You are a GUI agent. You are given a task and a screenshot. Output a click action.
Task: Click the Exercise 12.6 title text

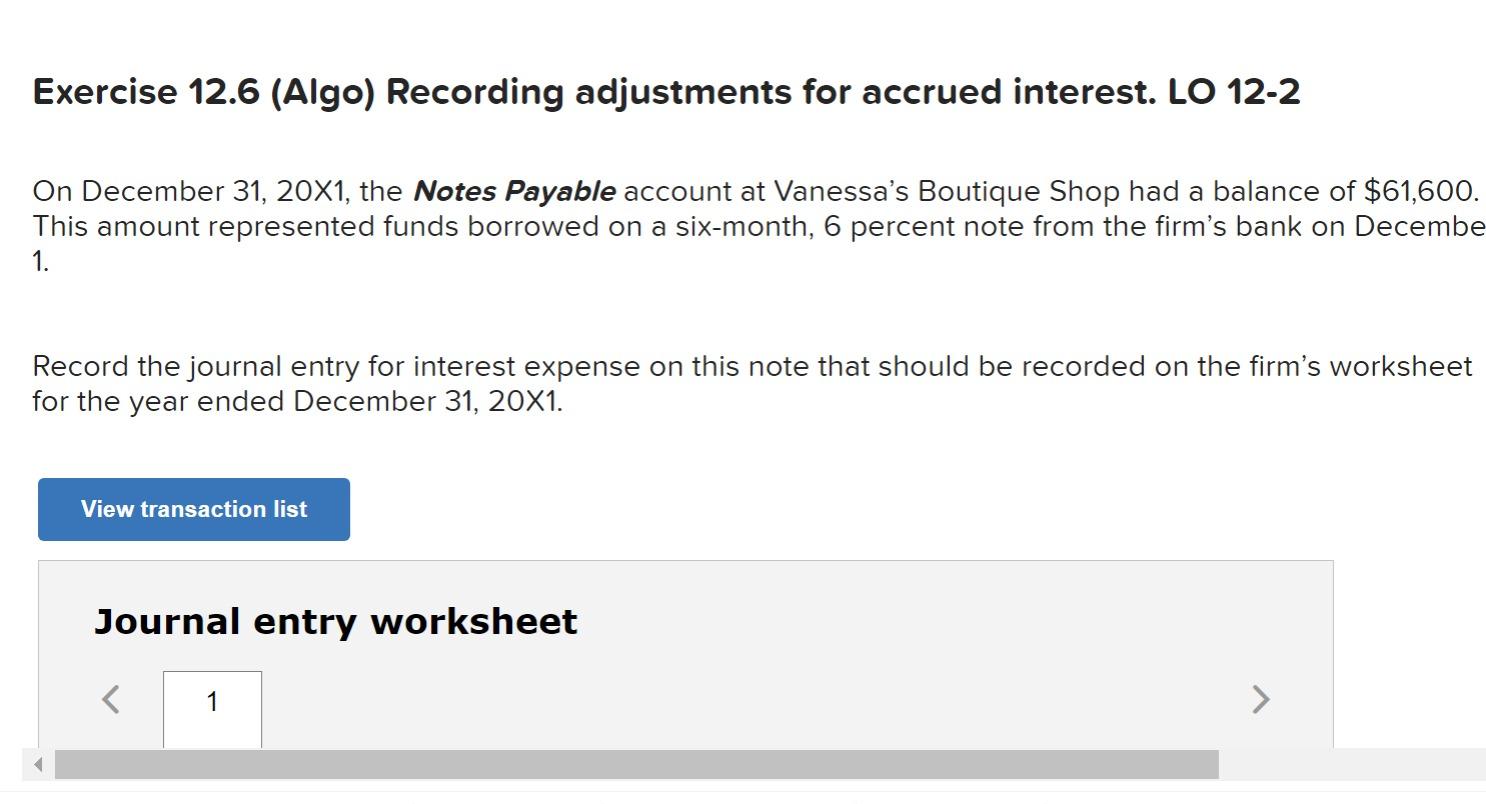666,92
